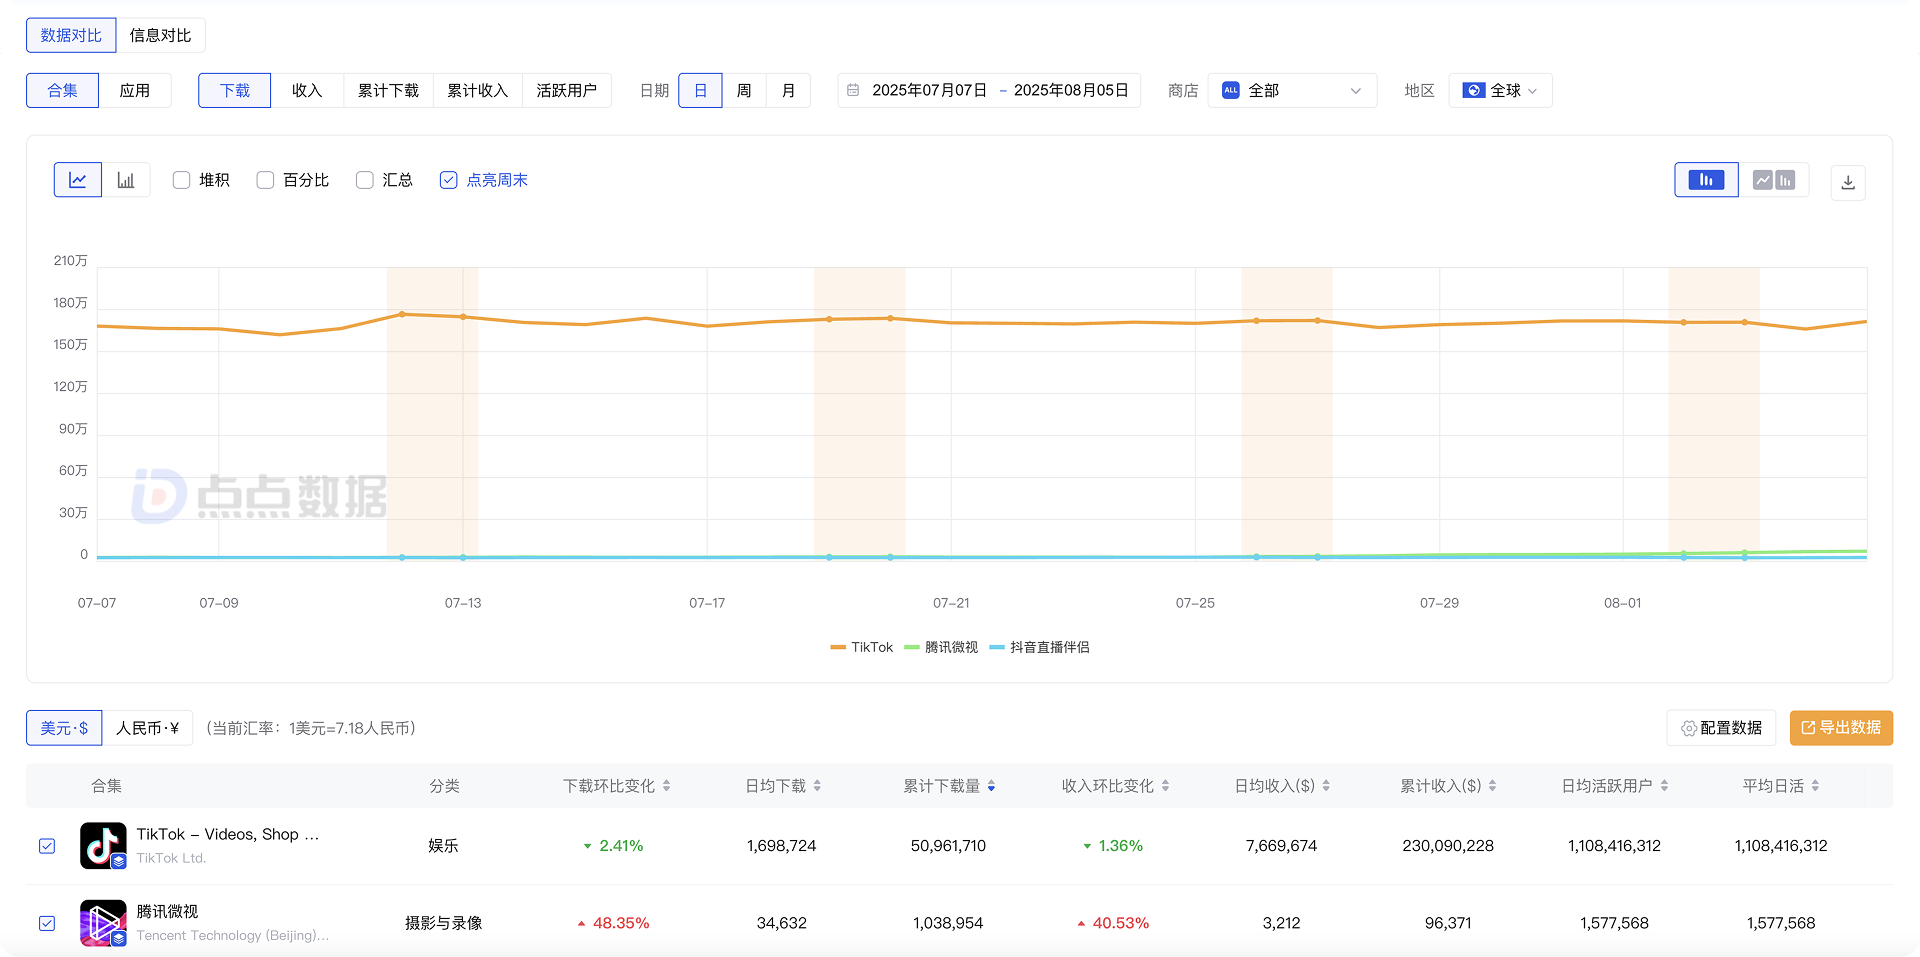
Task: Click the TikTok app icon in table
Action: pyautogui.click(x=103, y=846)
